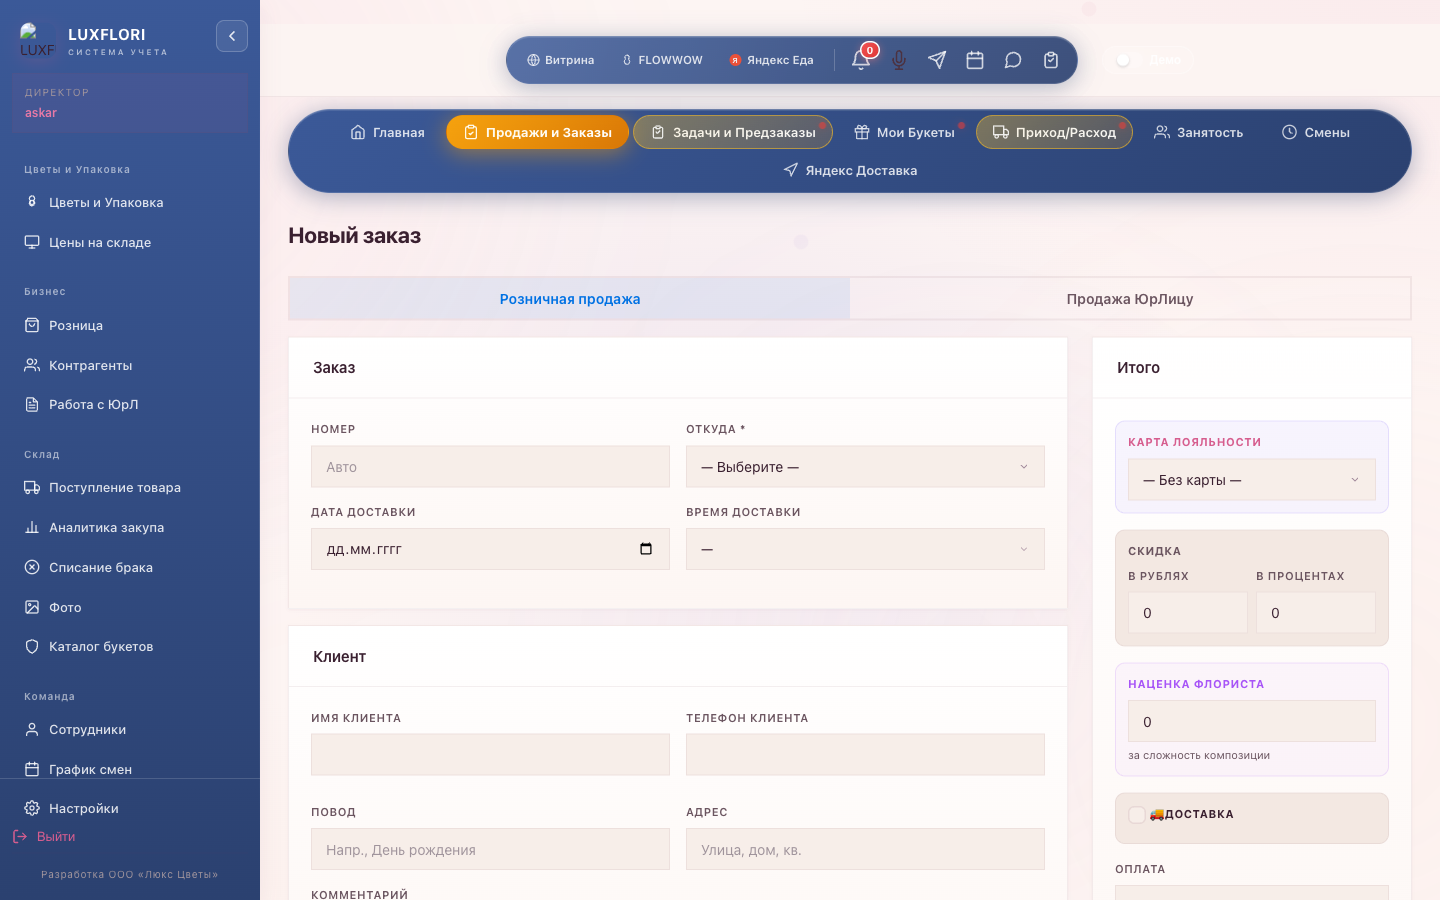1440x900 pixels.
Task: Open the chat bubble icon
Action: pos(1013,60)
